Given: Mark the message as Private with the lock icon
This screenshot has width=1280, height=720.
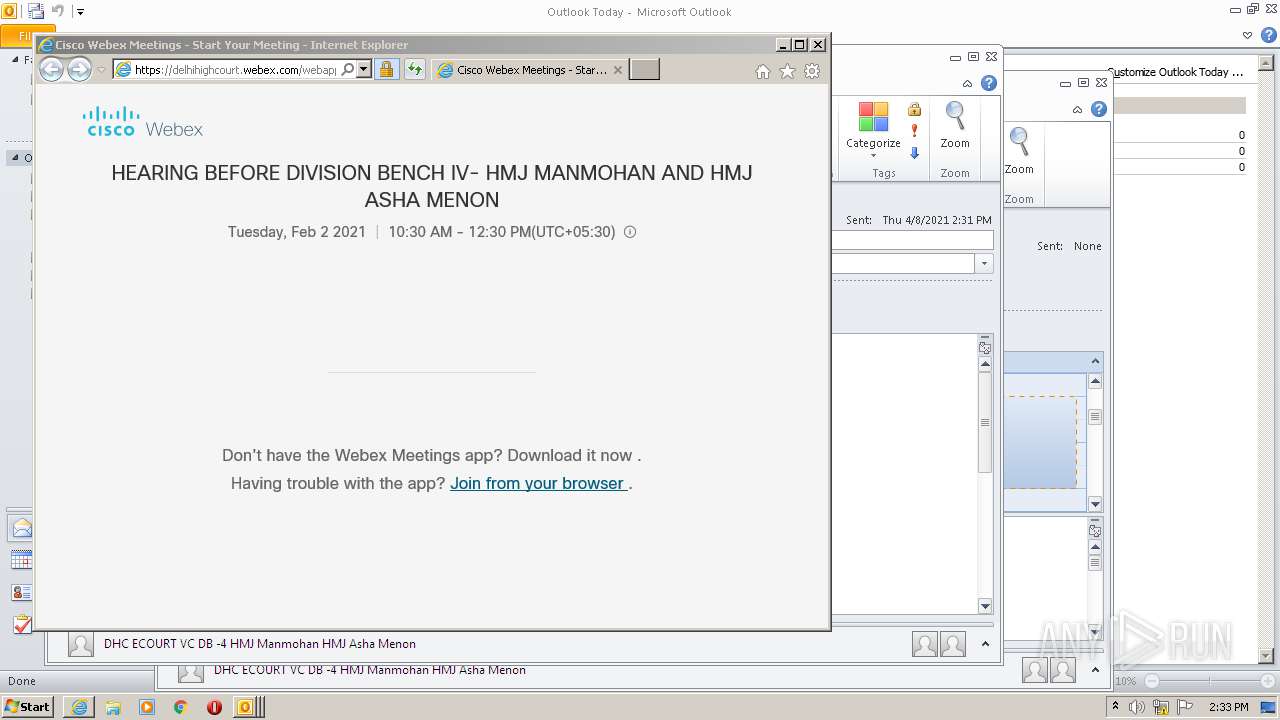Looking at the screenshot, I should click(x=914, y=110).
